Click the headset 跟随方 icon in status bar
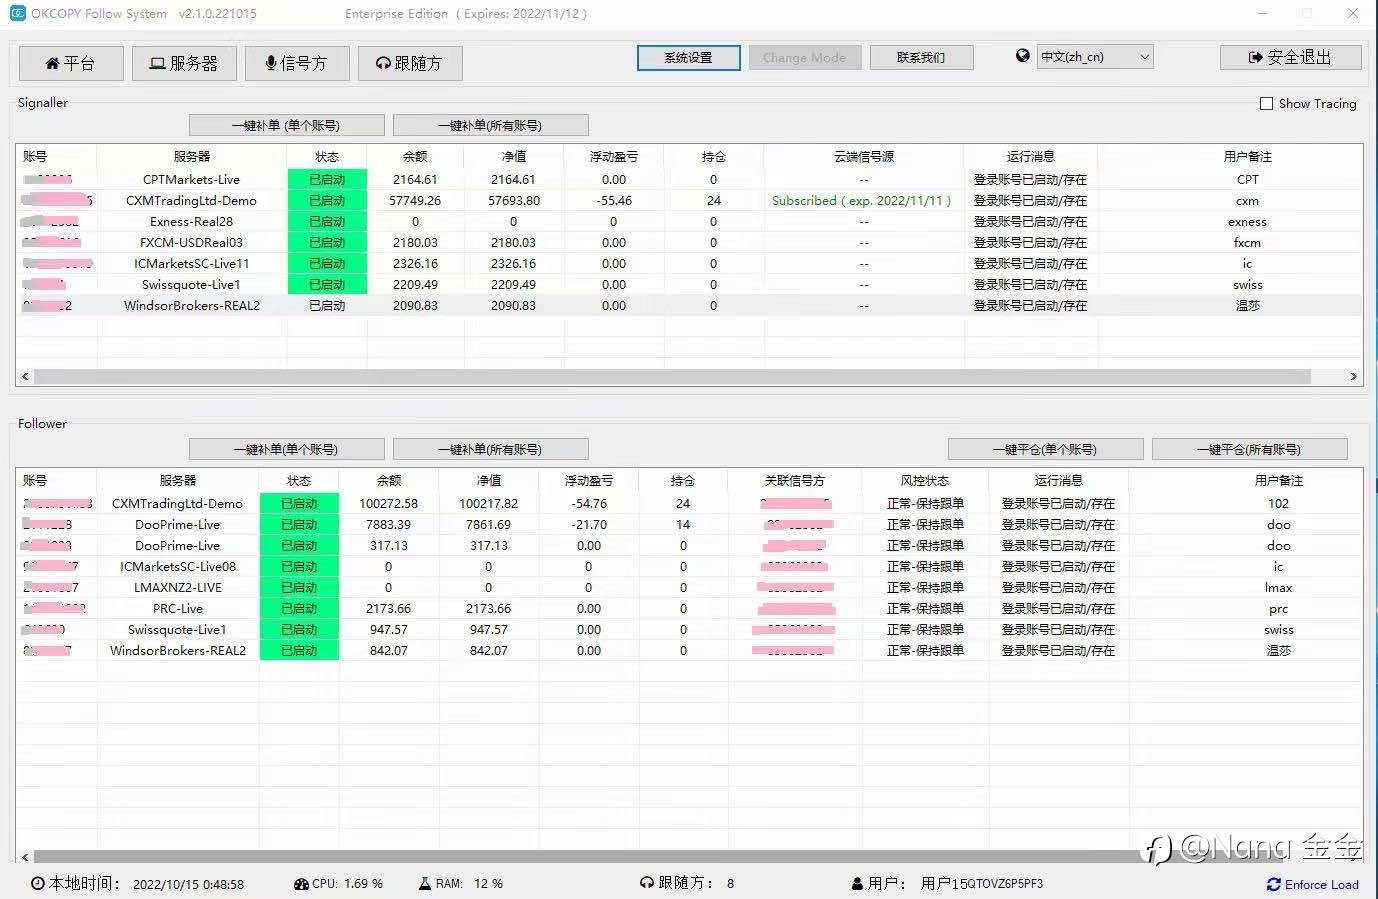This screenshot has height=899, width=1378. (x=647, y=883)
